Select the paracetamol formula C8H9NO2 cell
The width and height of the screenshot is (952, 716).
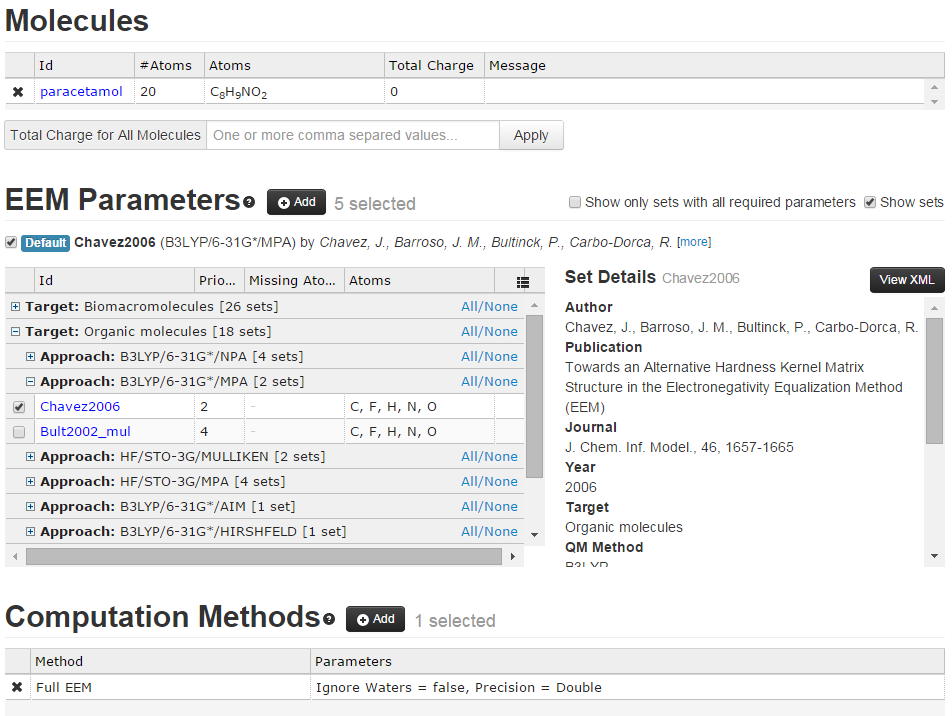[294, 92]
